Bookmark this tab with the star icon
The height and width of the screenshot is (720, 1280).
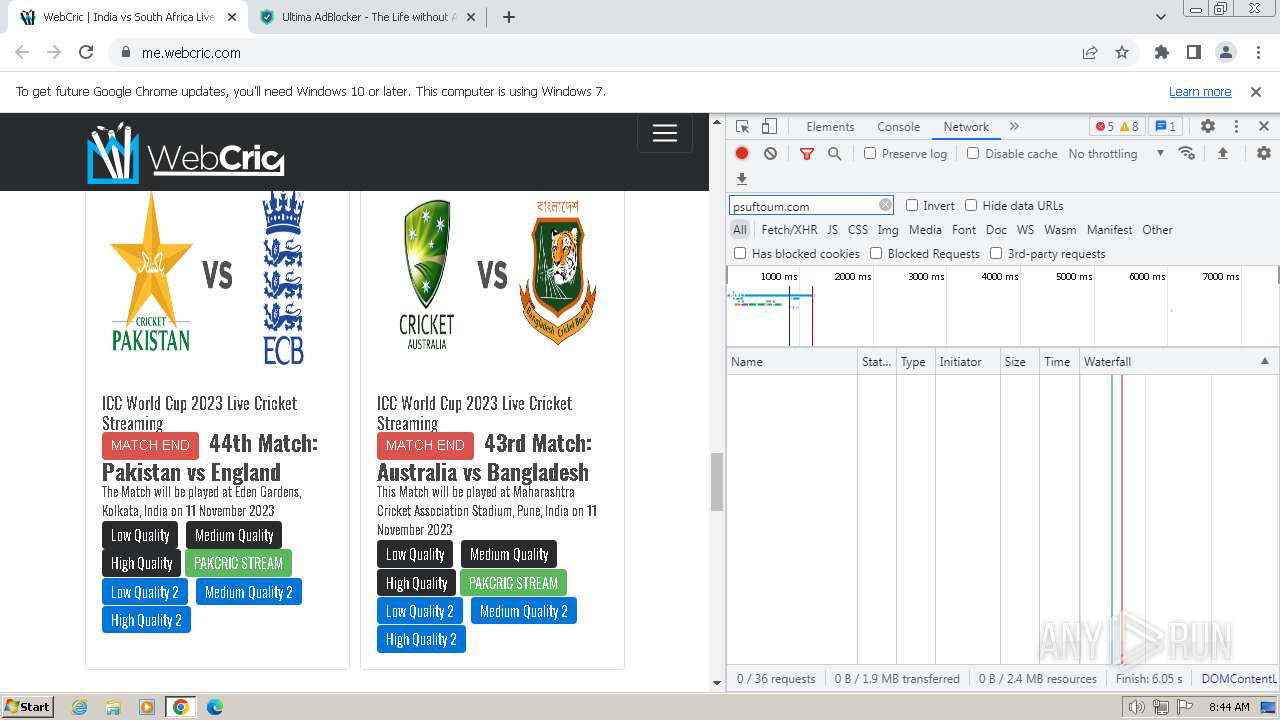(1122, 53)
